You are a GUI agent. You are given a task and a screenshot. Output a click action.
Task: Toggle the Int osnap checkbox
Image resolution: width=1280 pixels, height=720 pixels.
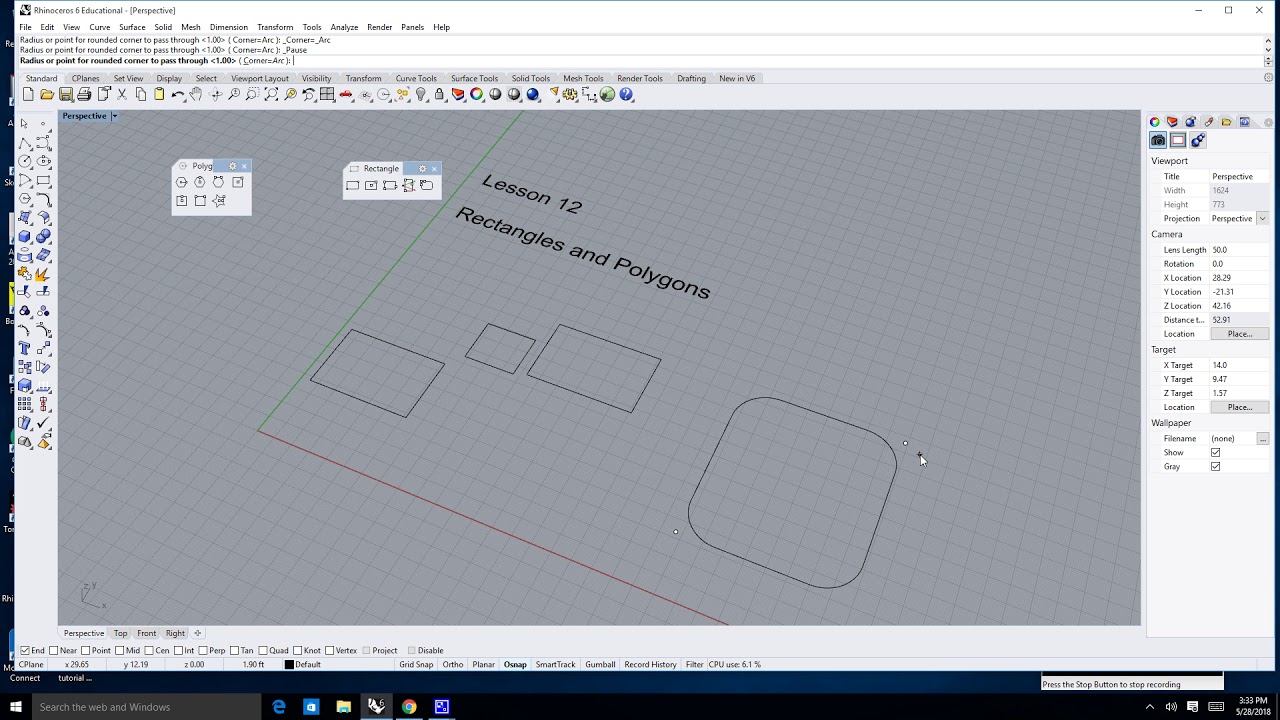[178, 651]
